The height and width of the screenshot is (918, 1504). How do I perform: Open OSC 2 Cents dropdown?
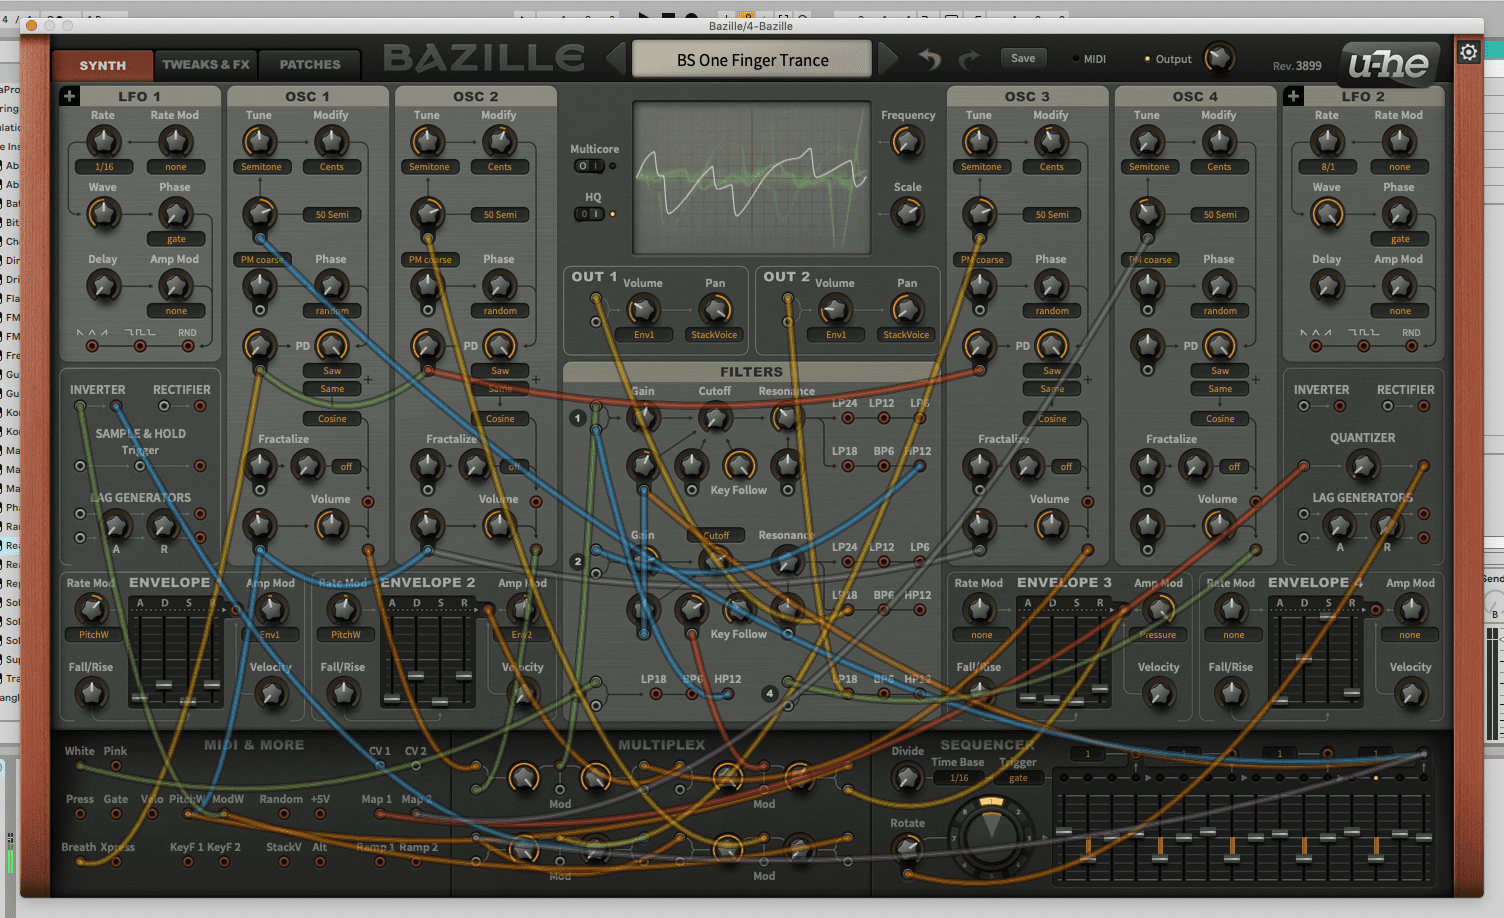point(499,167)
